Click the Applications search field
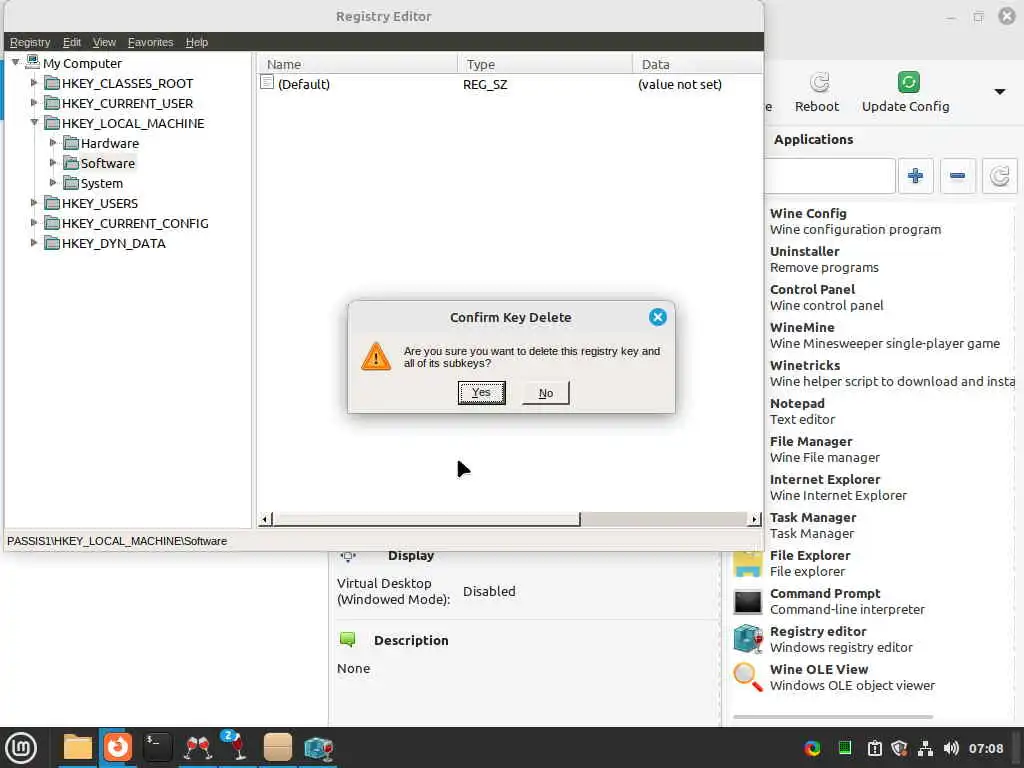This screenshot has width=1024, height=768. pos(829,176)
